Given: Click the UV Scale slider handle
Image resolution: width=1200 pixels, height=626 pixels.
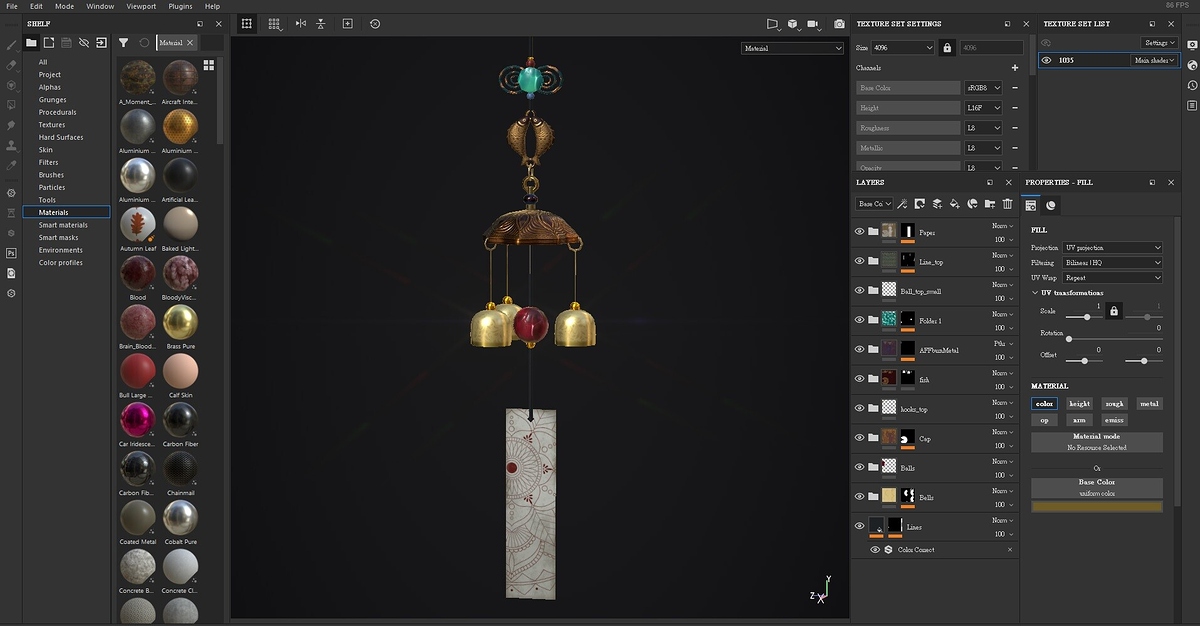Looking at the screenshot, I should [x=1087, y=317].
